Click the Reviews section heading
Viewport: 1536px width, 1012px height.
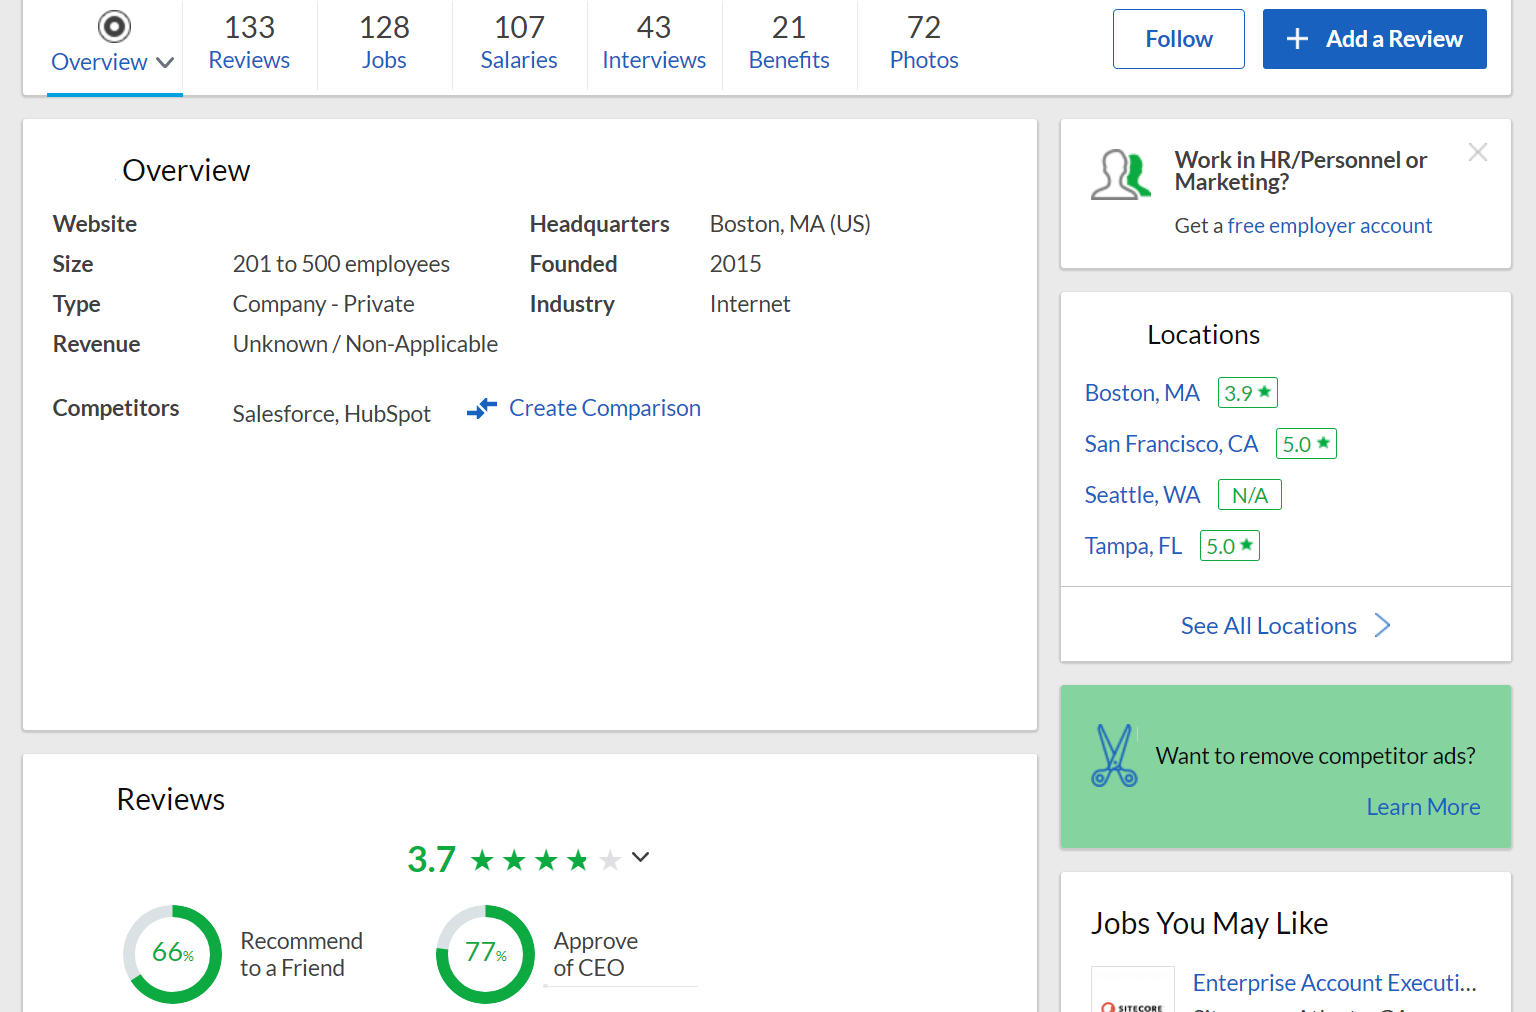[171, 800]
